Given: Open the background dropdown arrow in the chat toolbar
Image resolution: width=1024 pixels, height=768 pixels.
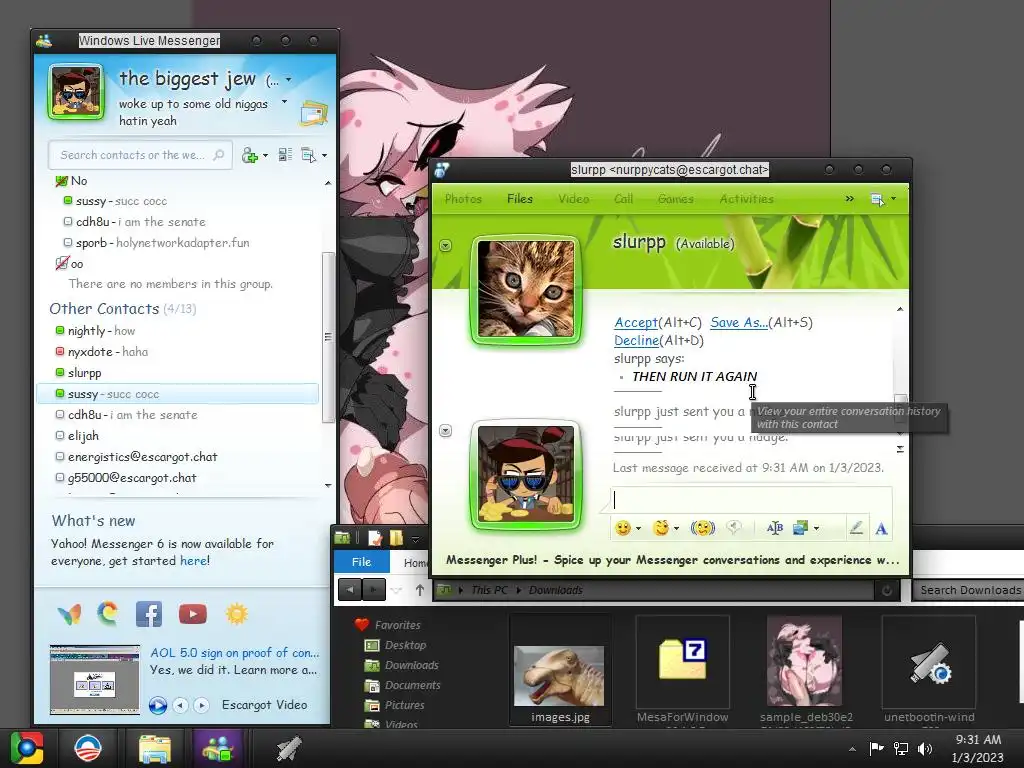Looking at the screenshot, I should click(816, 528).
